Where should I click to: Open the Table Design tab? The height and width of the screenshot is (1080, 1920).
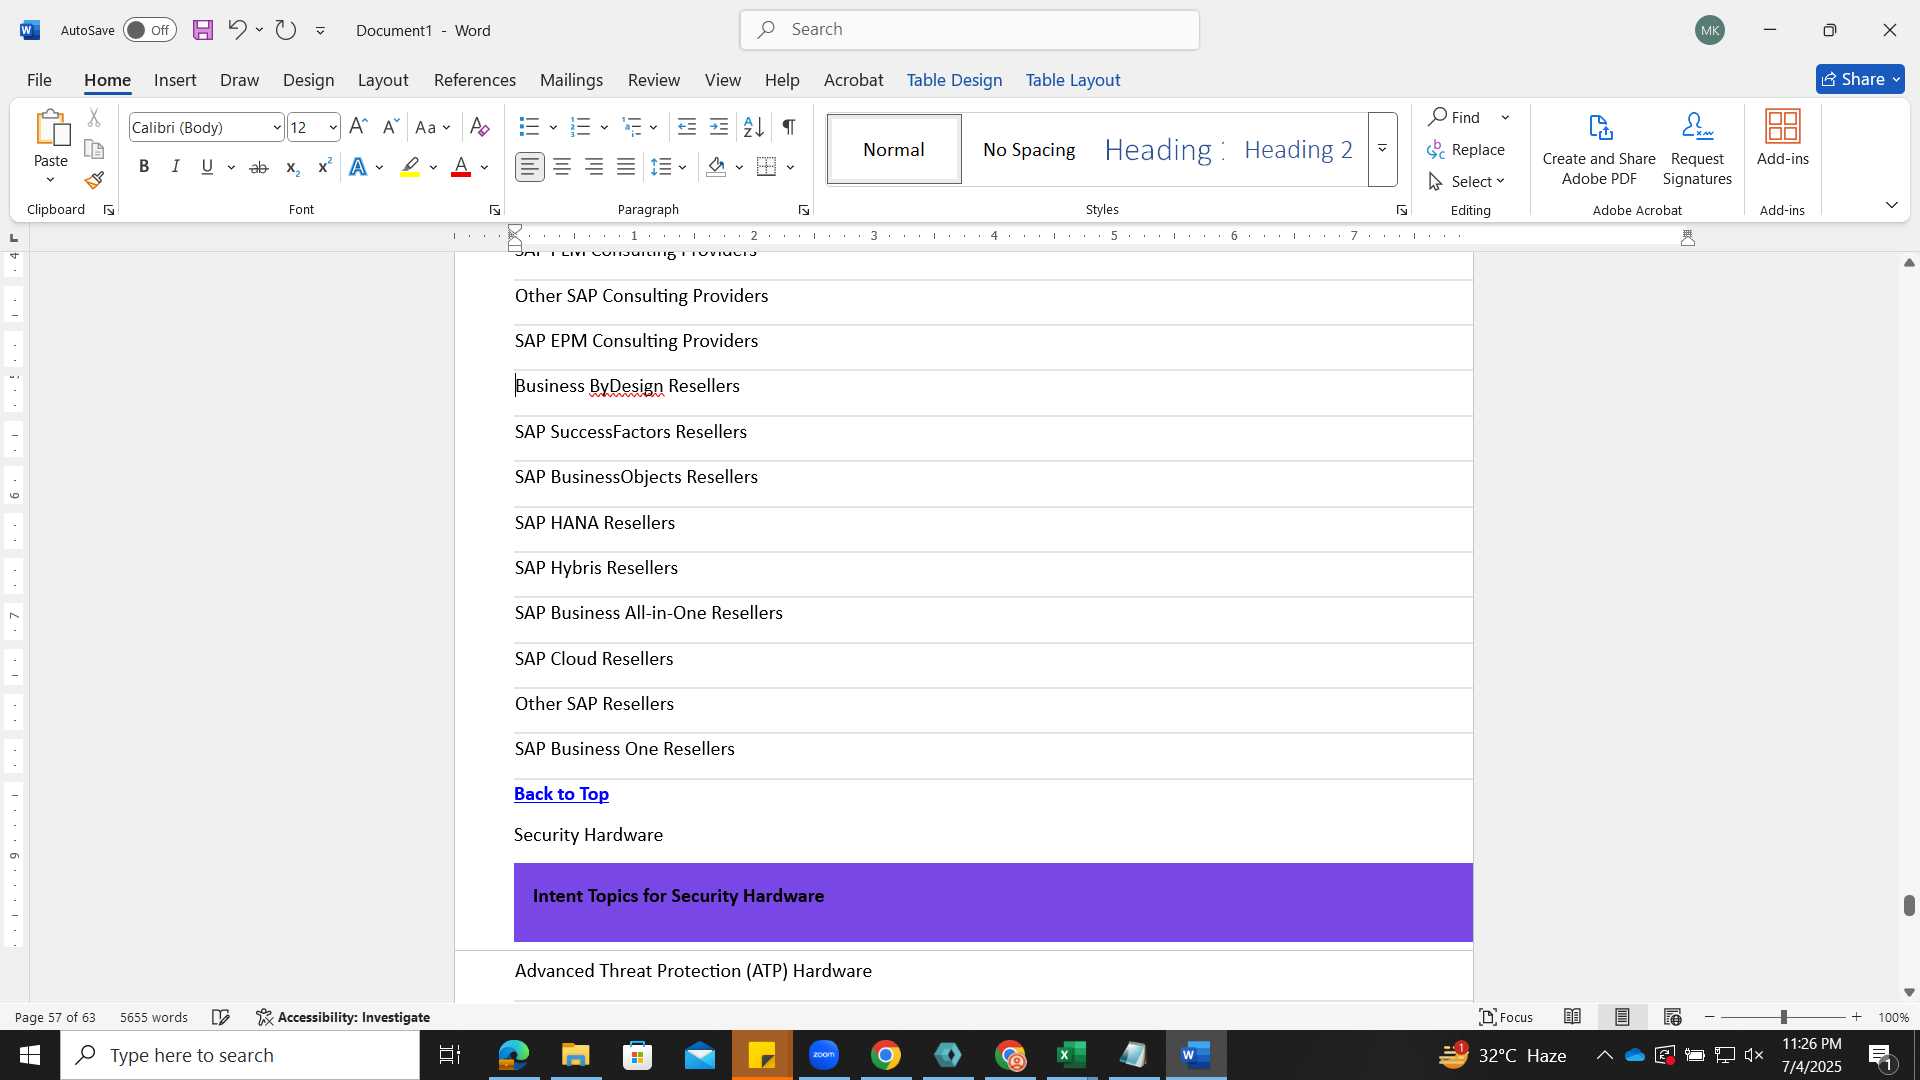[x=954, y=80]
